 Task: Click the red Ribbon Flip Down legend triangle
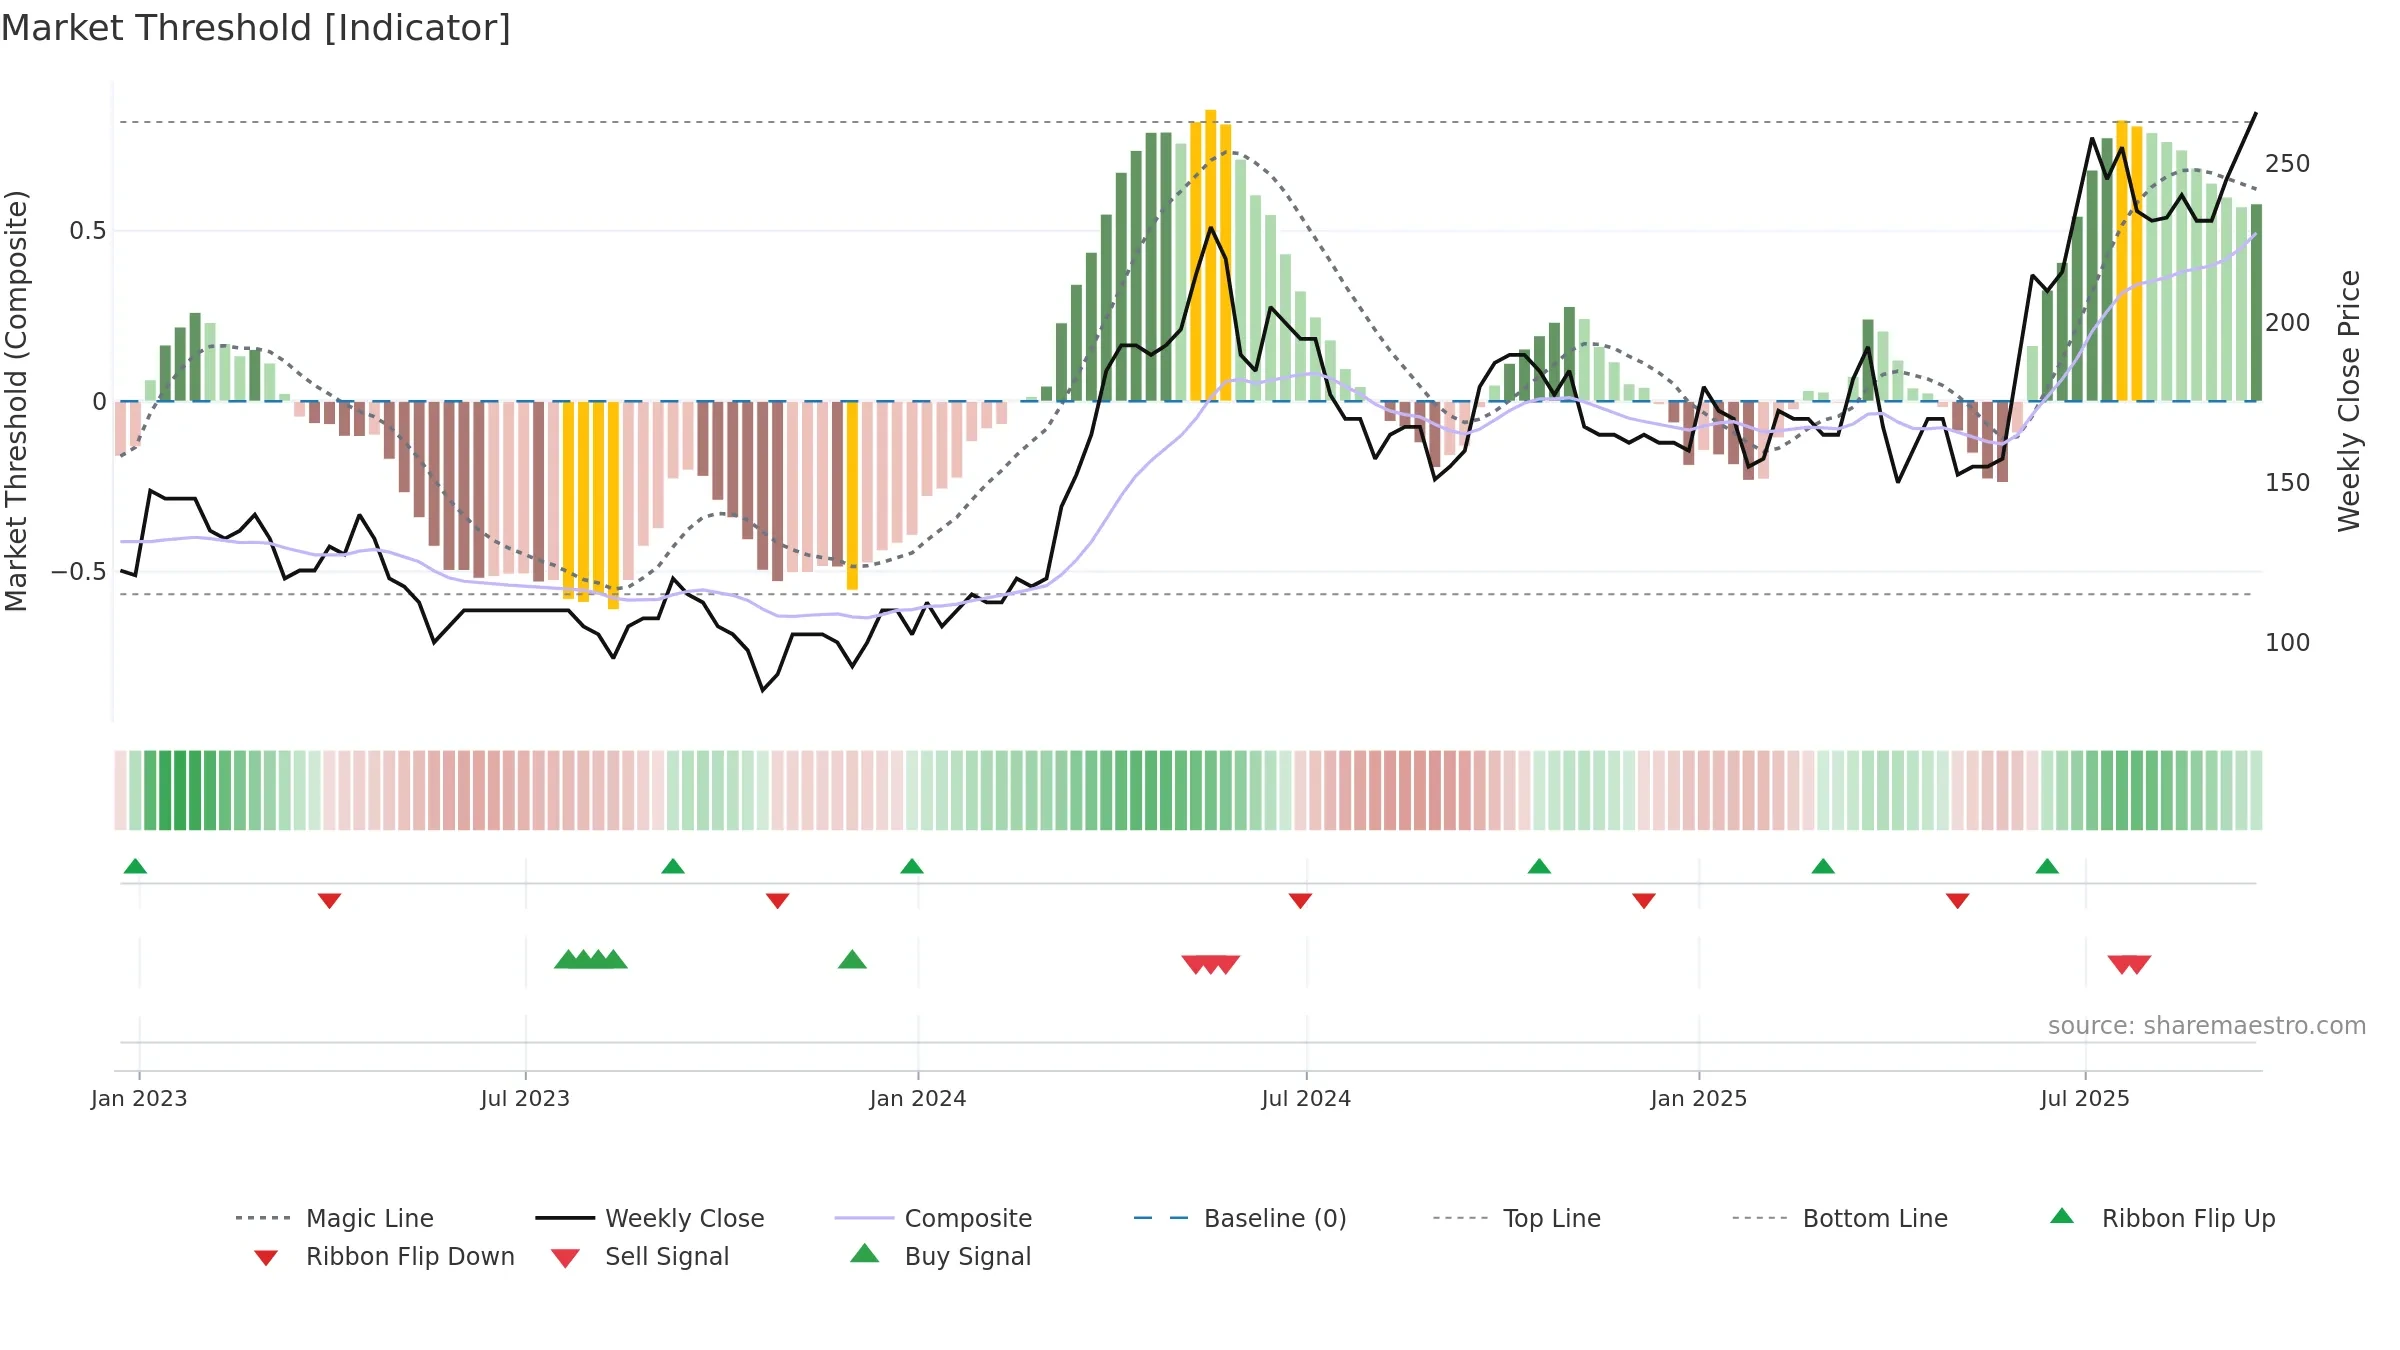tap(266, 1258)
